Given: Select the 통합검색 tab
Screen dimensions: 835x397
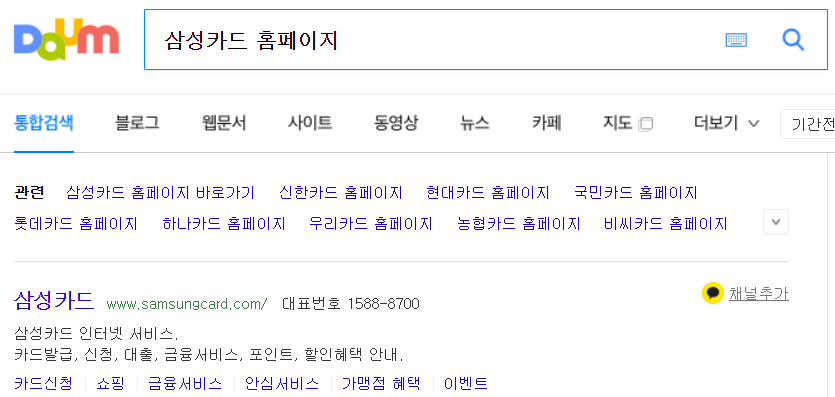Looking at the screenshot, I should (x=44, y=123).
